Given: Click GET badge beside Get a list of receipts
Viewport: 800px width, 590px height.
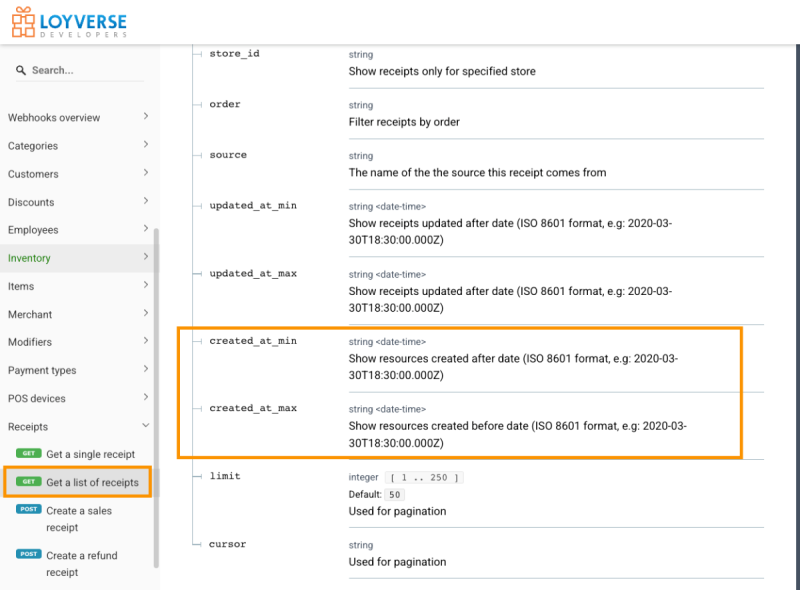Looking at the screenshot, I should tap(29, 482).
